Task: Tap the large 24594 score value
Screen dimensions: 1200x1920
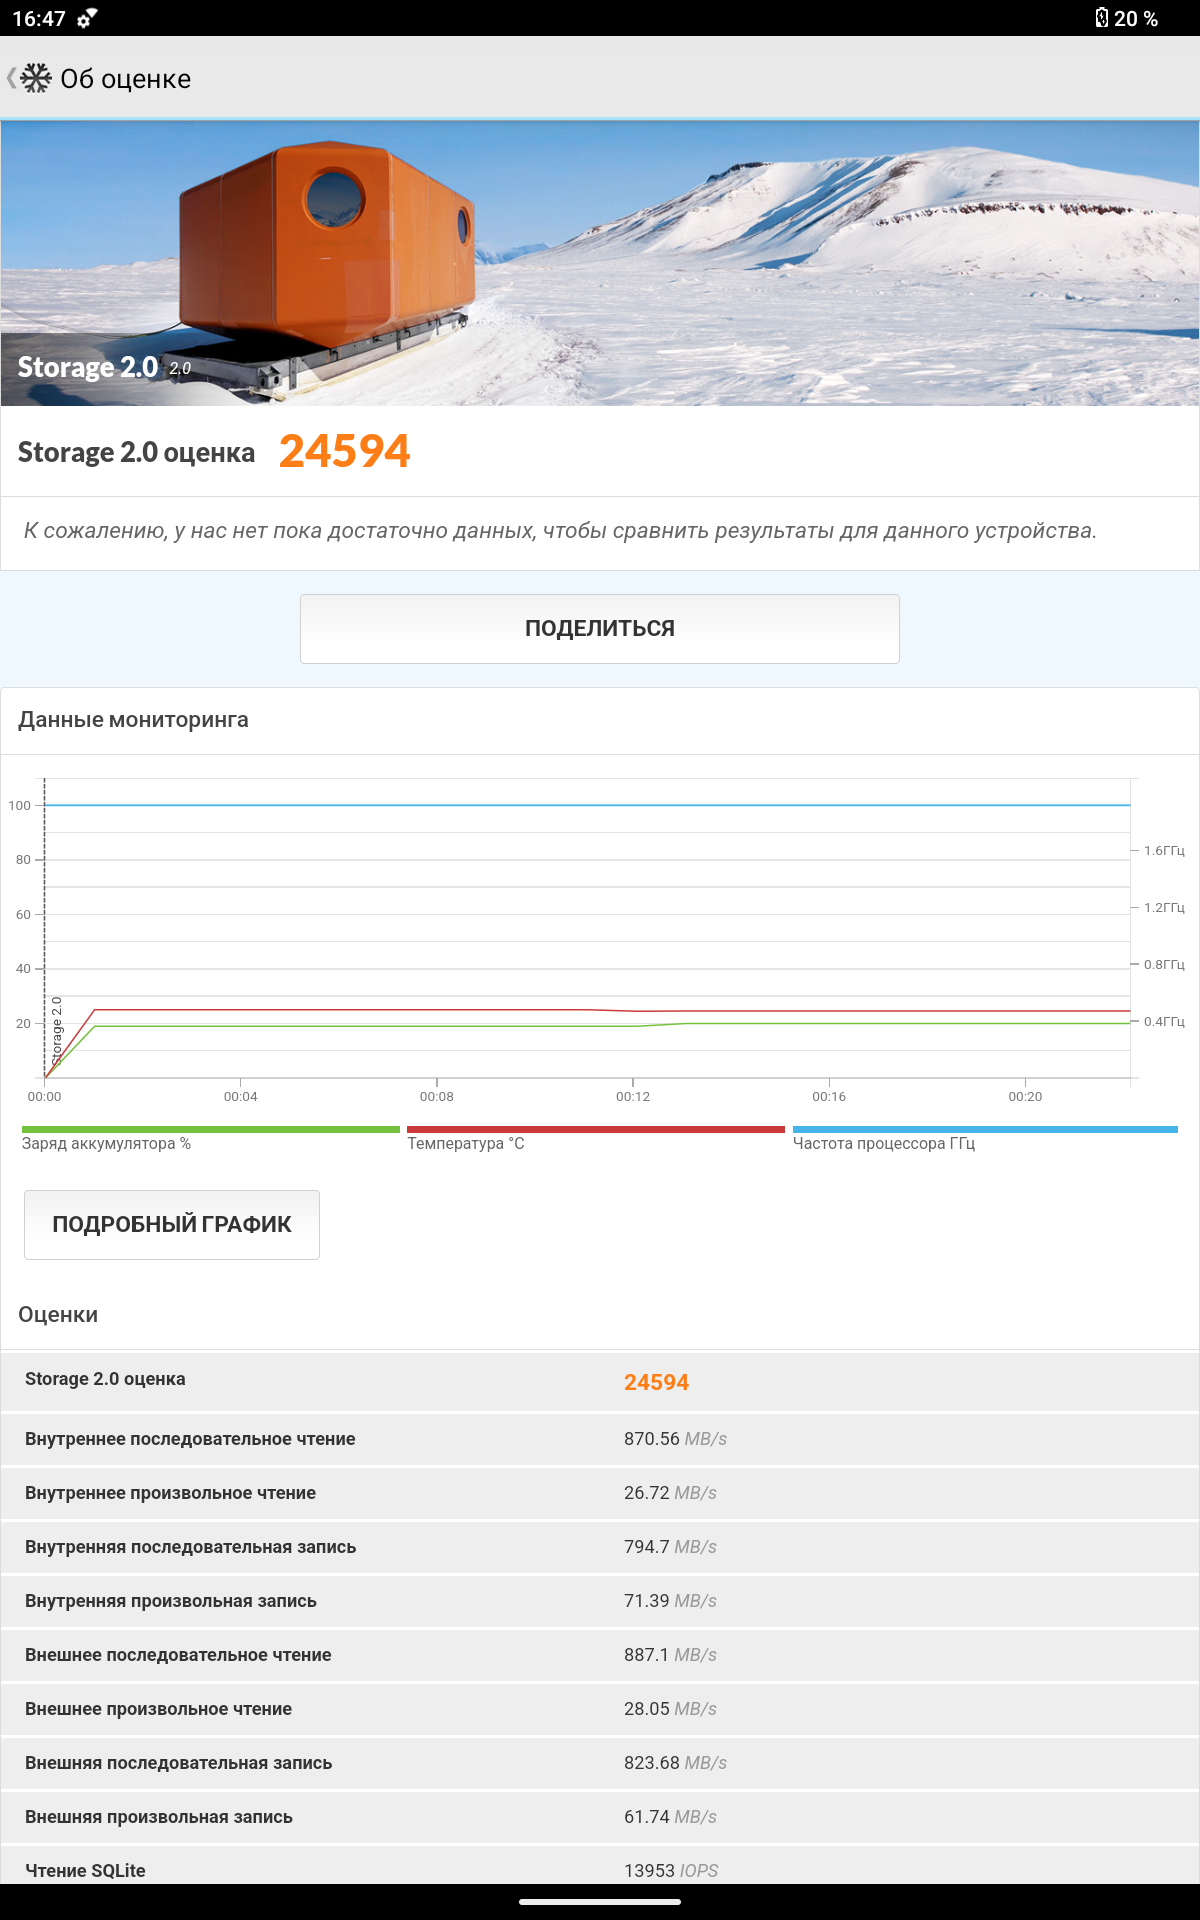Action: click(x=344, y=451)
